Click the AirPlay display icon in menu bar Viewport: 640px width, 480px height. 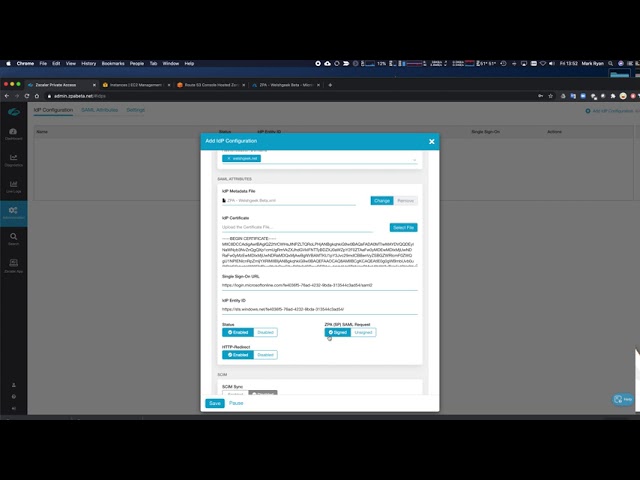click(524, 63)
